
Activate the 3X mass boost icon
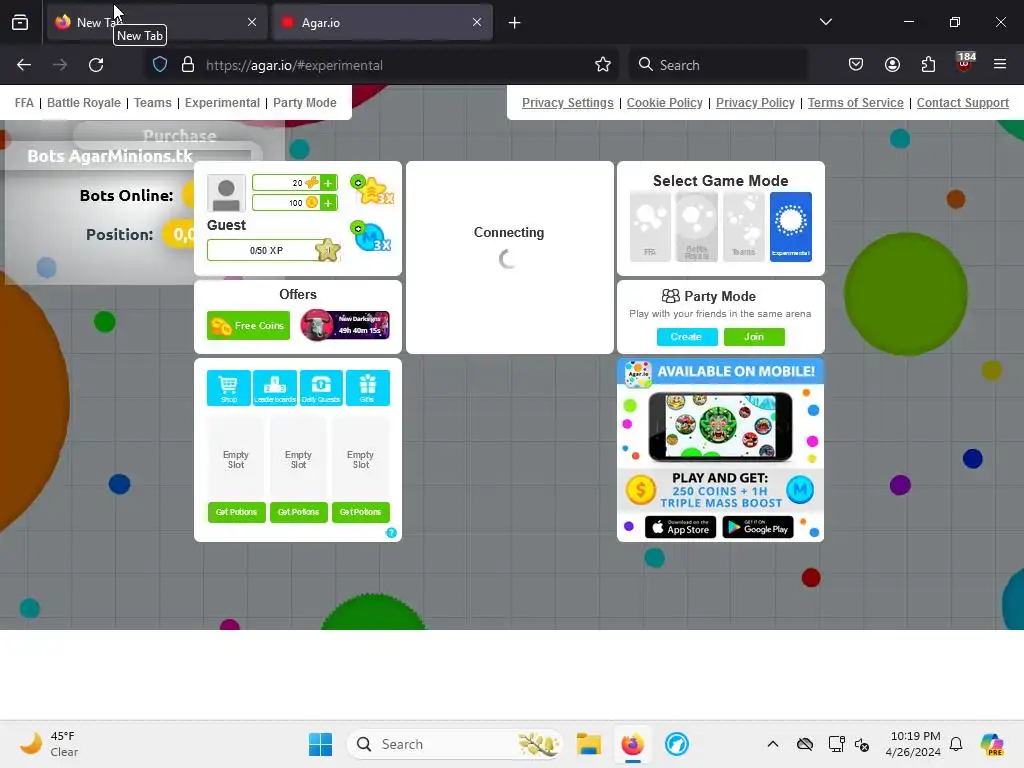tap(371, 236)
